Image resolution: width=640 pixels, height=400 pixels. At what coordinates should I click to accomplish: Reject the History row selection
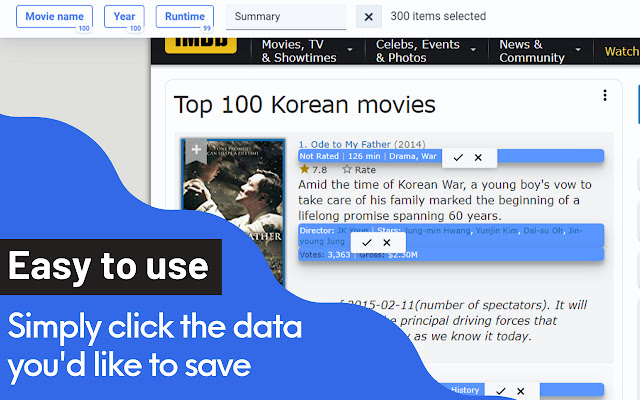521,391
